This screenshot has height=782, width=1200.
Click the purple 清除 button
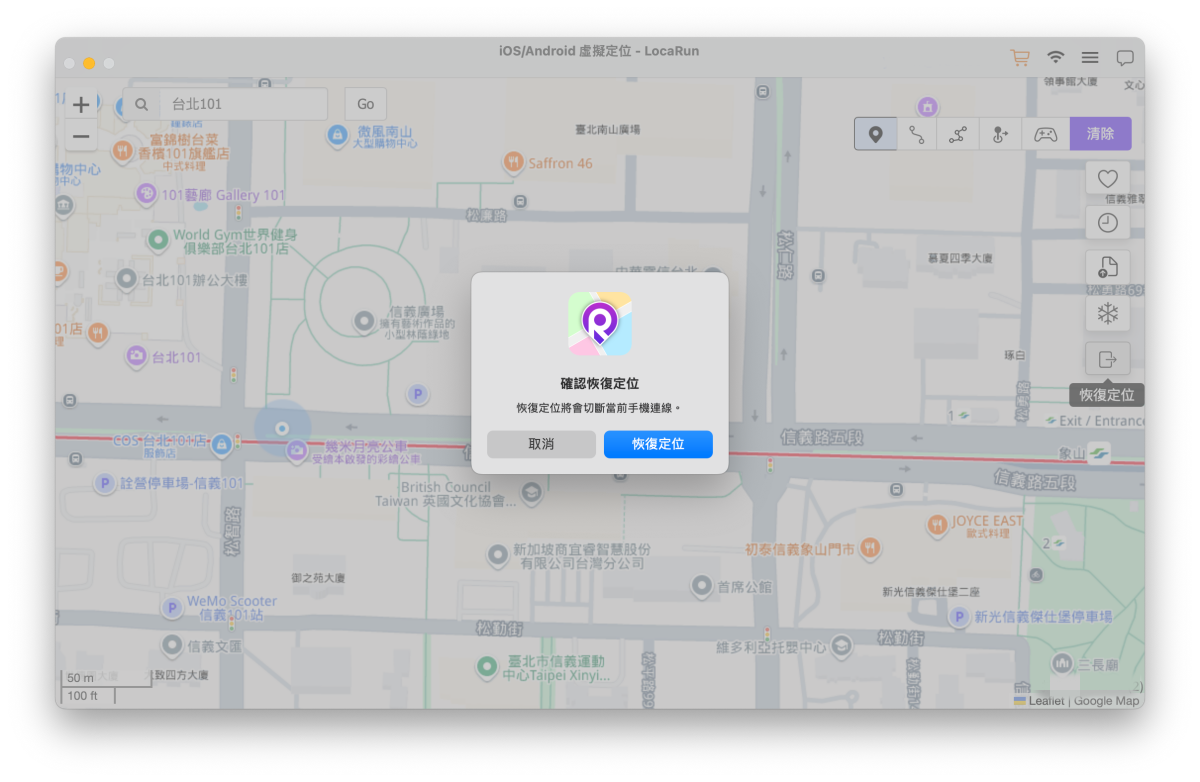point(1100,134)
